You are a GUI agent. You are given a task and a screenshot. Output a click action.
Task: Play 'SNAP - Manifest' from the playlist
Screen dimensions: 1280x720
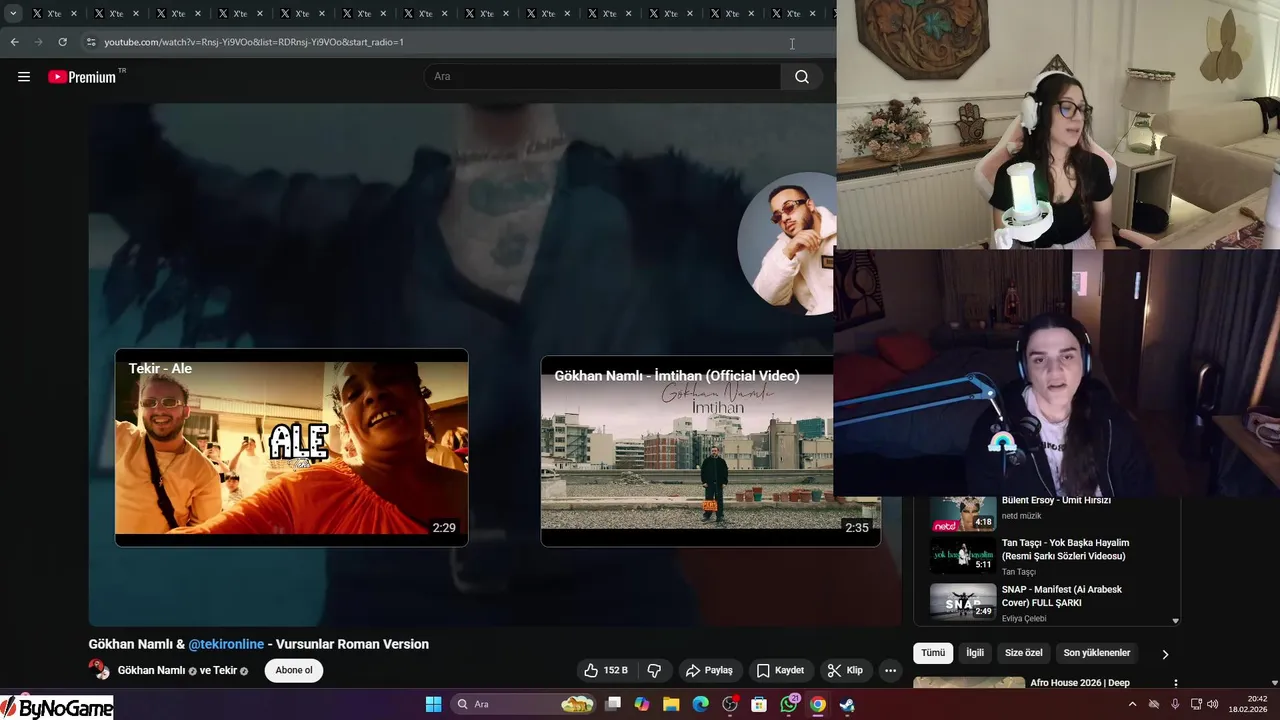click(x=1045, y=603)
